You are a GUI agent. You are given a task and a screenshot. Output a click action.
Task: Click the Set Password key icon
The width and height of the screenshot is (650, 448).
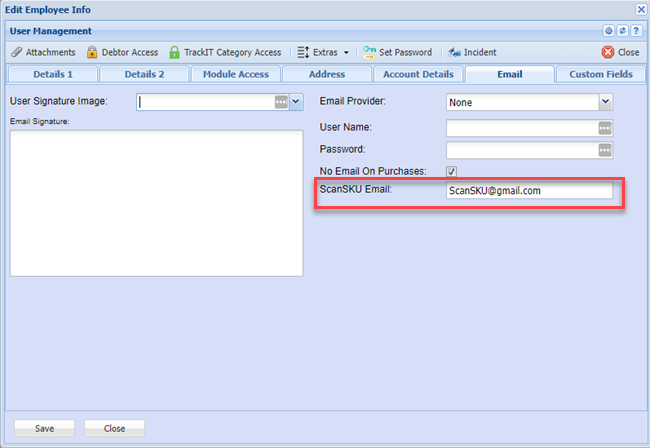click(x=369, y=52)
